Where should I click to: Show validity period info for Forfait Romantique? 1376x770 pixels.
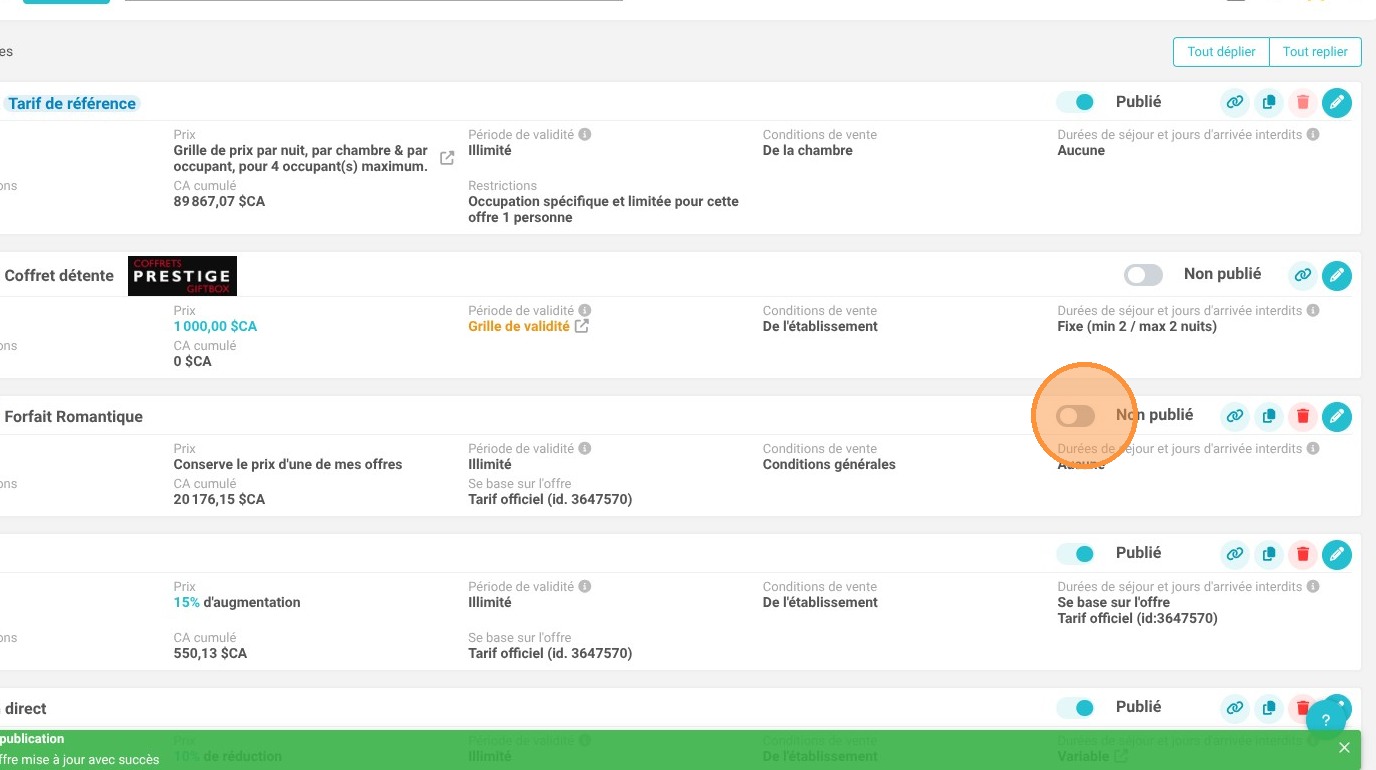tap(584, 448)
